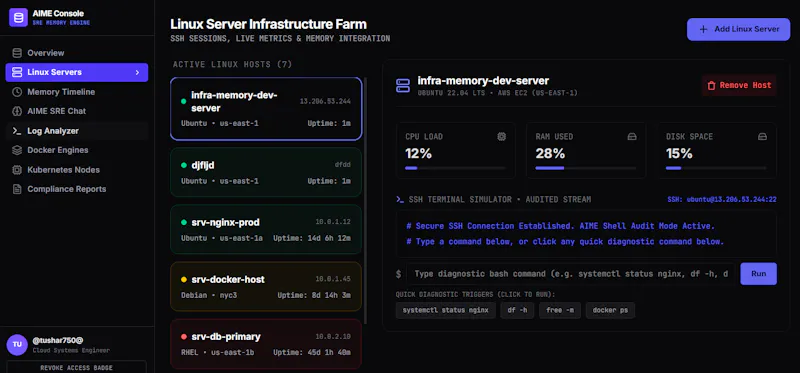Trigger the systemctl status nginx quick command
800x373 pixels.
pyautogui.click(x=445, y=310)
